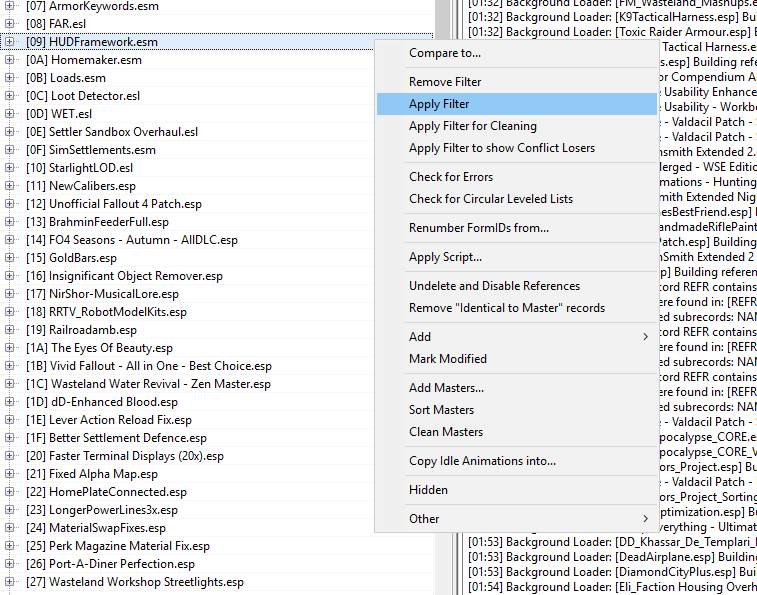Expand the ArmorKeywords.esm tree node
The height and width of the screenshot is (595, 757).
[9, 6]
